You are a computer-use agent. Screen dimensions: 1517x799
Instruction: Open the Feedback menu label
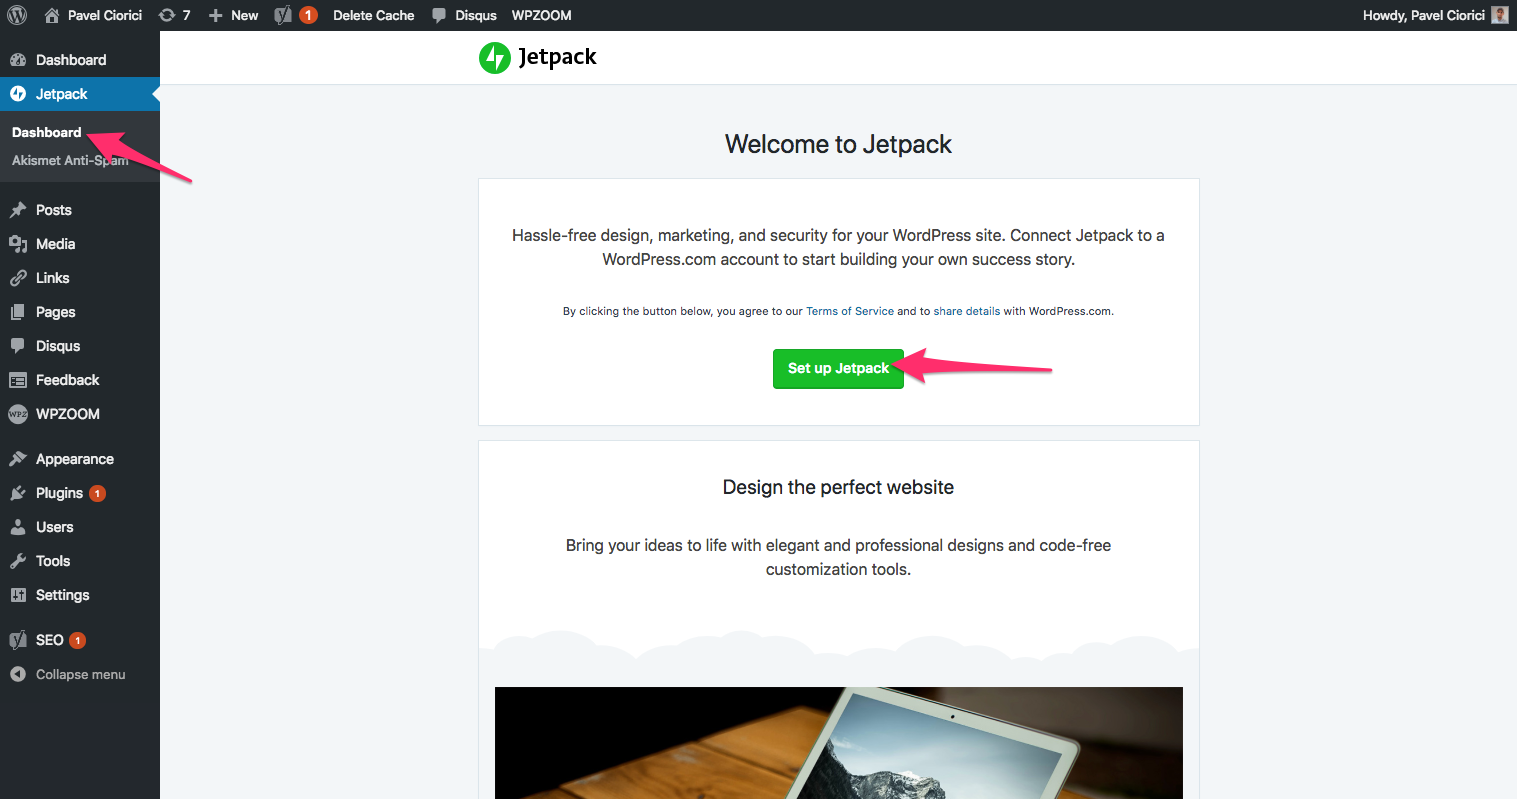(x=68, y=380)
